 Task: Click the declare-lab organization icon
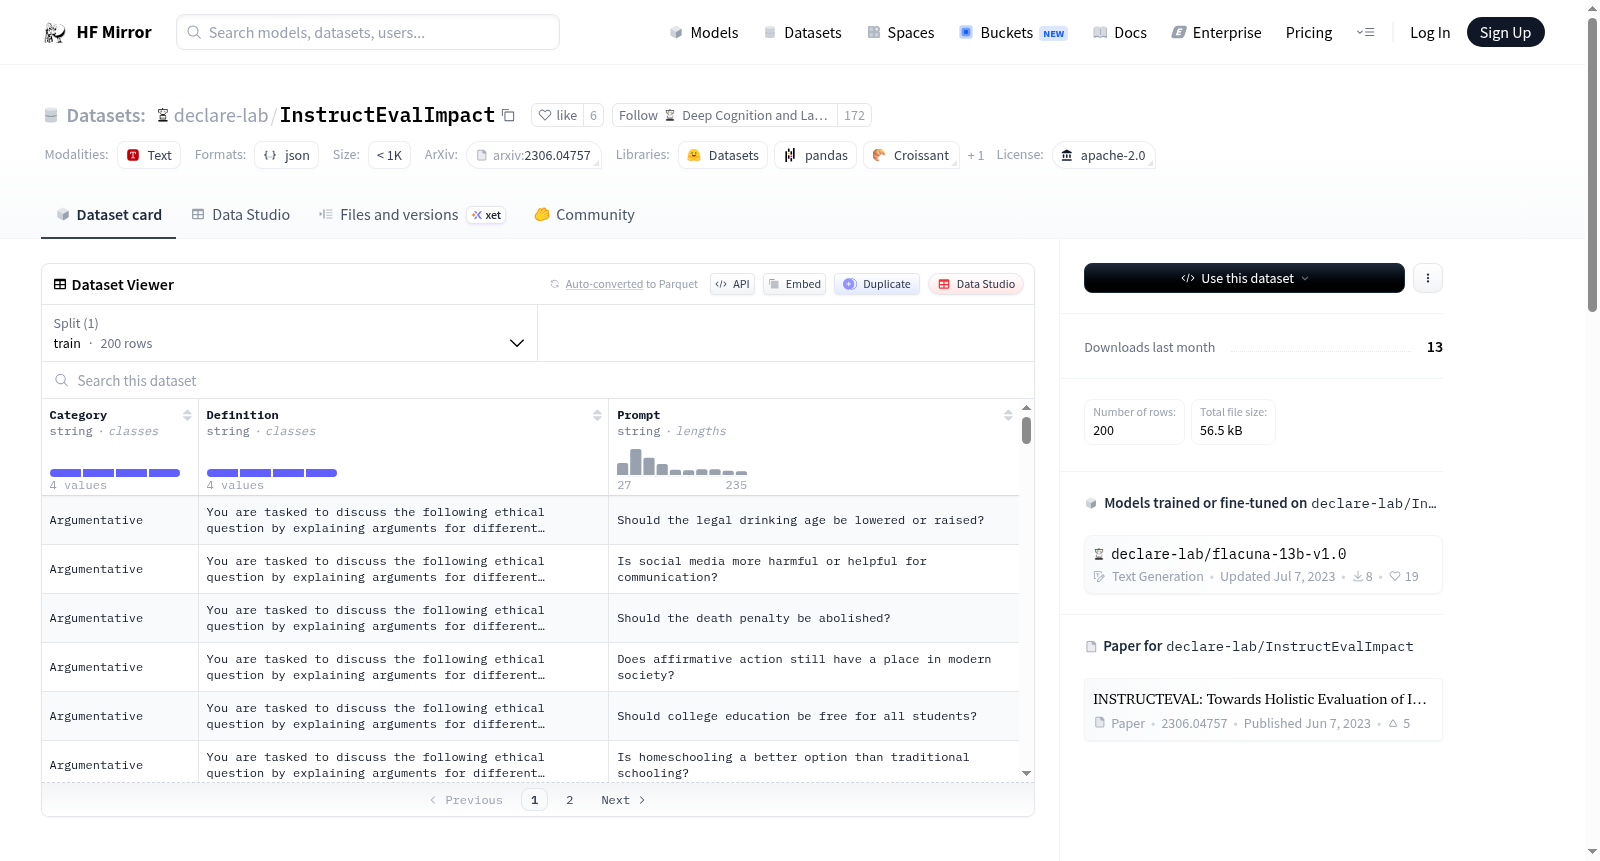pos(163,116)
